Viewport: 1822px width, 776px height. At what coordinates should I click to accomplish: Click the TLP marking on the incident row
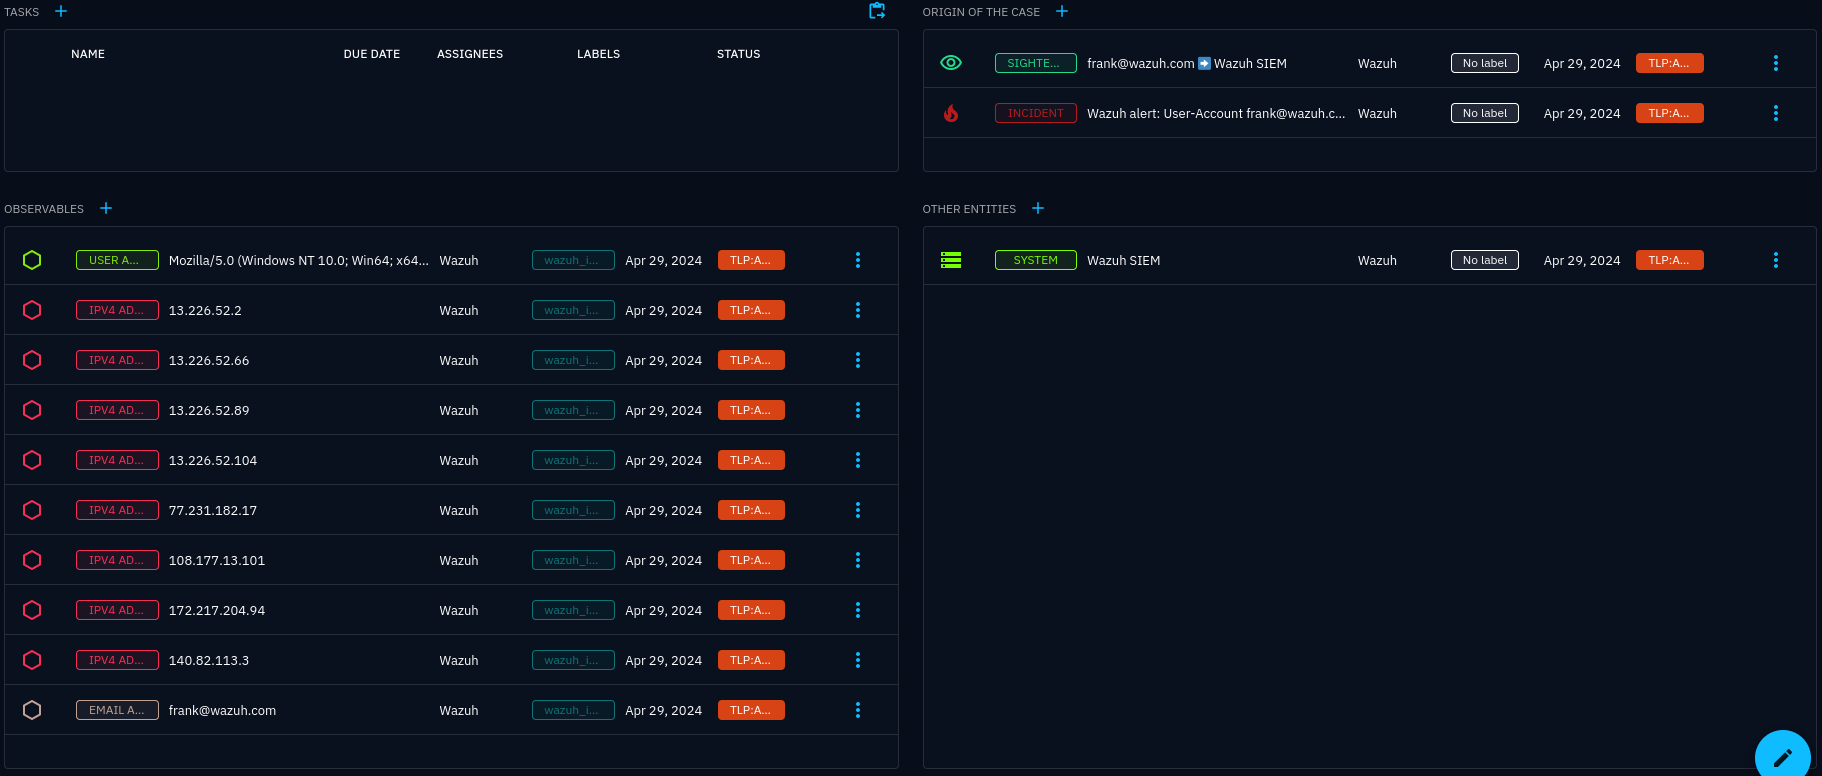(x=1669, y=113)
